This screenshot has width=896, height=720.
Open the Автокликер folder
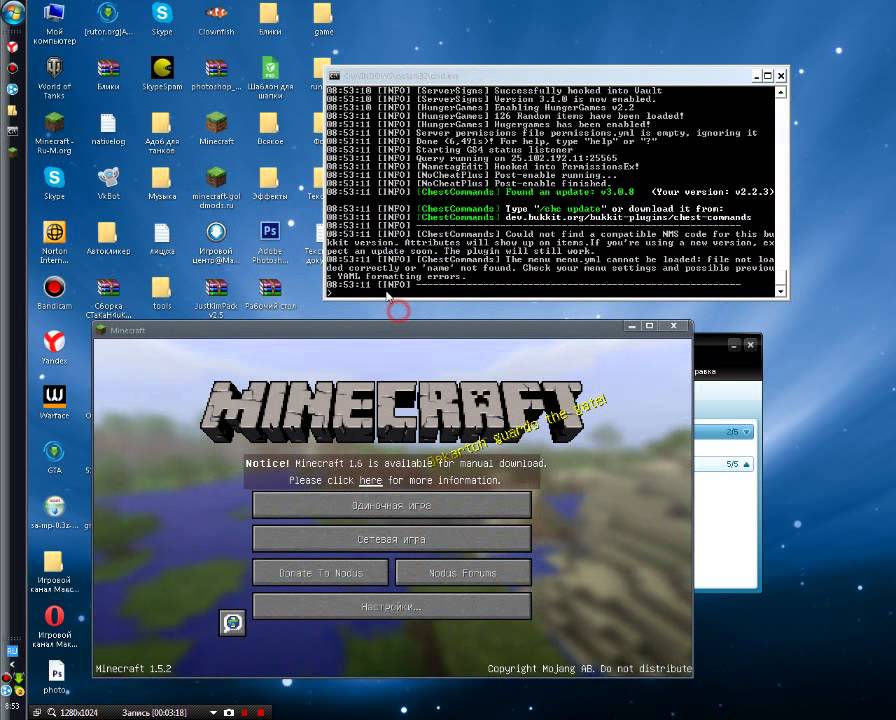point(108,238)
